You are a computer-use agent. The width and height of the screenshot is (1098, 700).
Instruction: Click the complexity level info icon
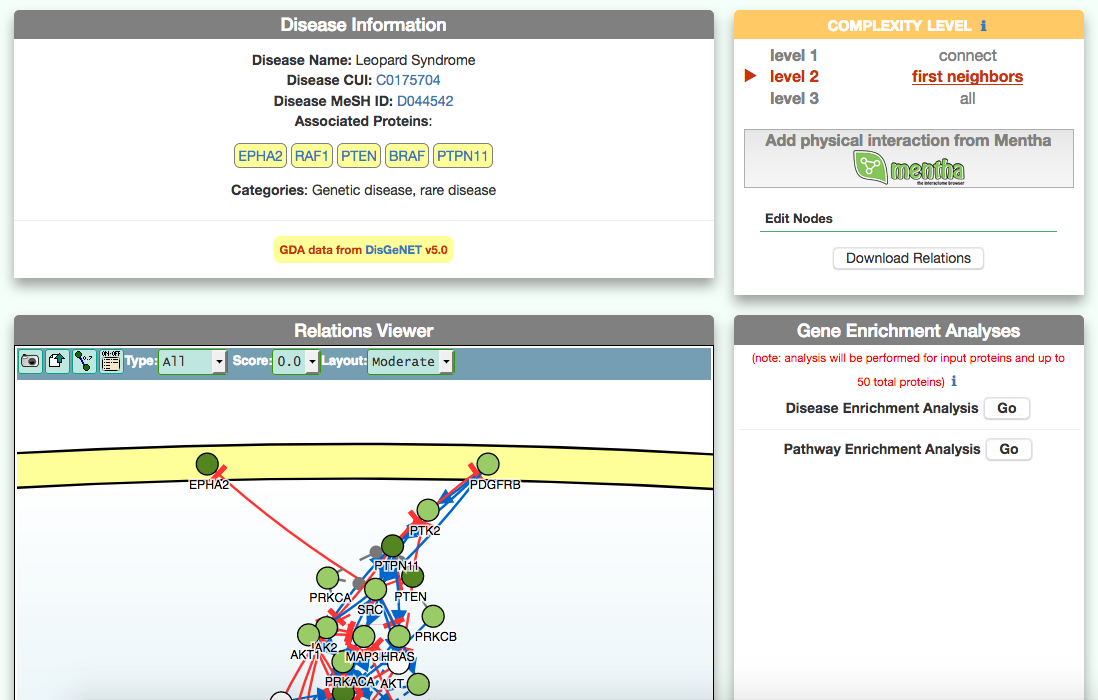pos(983,26)
